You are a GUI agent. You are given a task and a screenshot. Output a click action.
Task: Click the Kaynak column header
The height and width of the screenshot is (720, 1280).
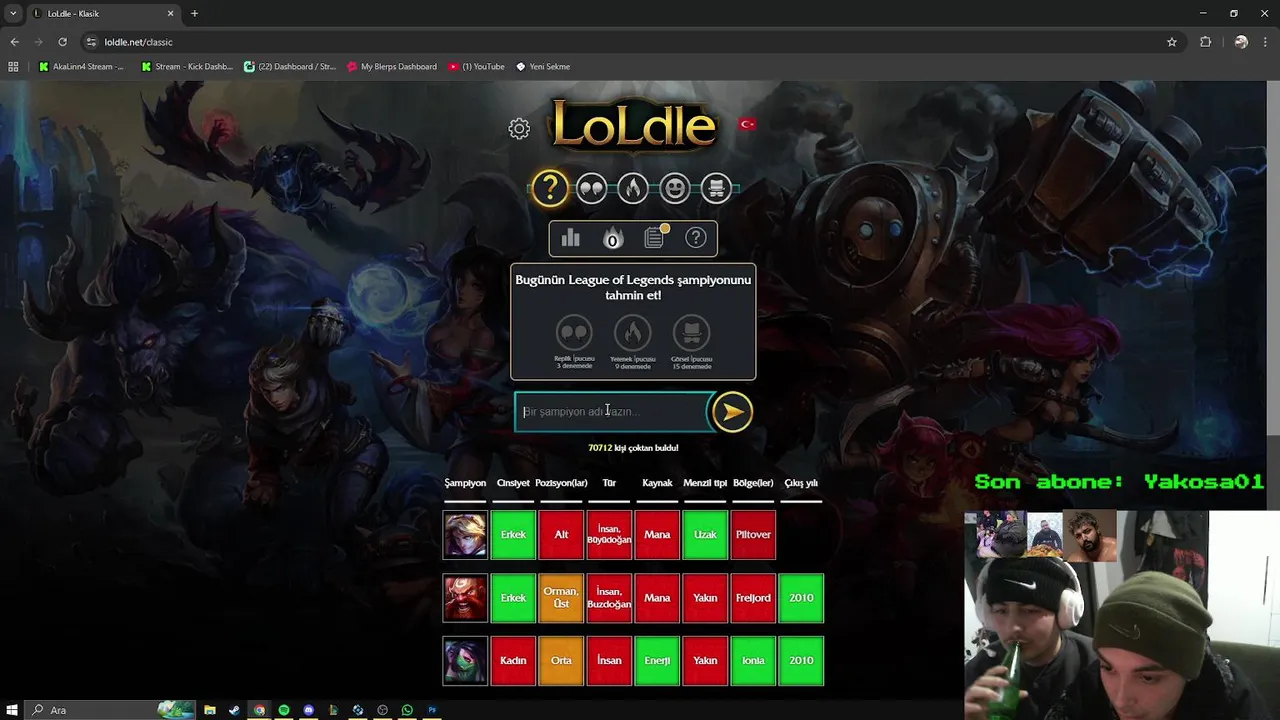[657, 483]
